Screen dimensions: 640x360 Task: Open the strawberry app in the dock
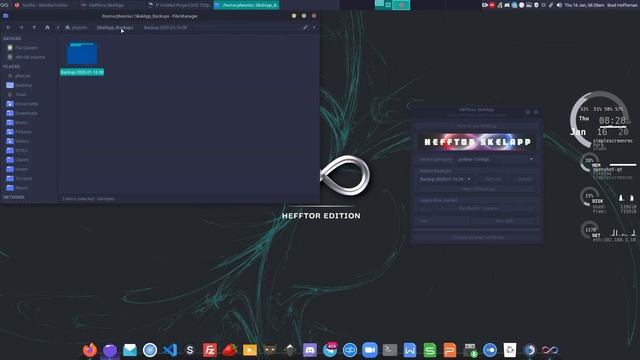click(x=230, y=350)
